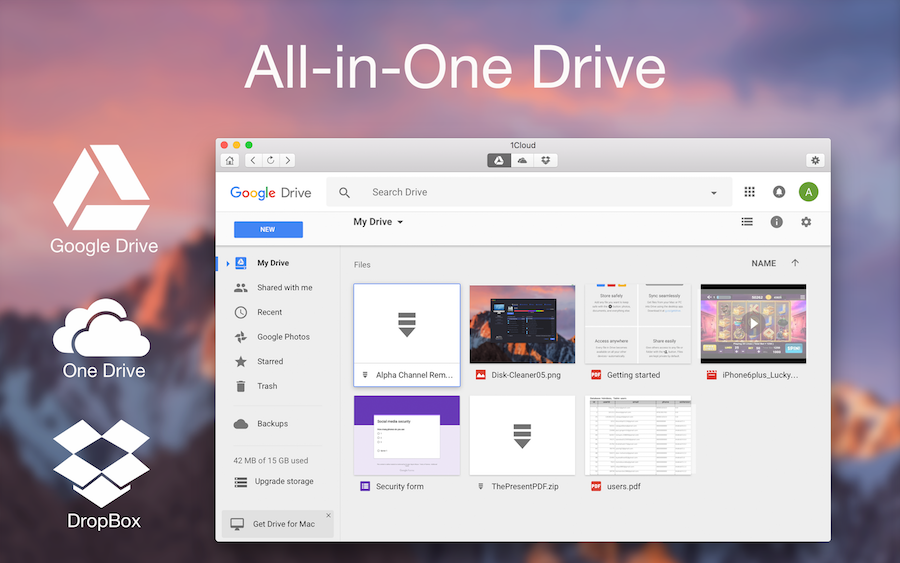This screenshot has width=900, height=563.
Task: Click the users.pdf red PDF type icon
Action: pos(596,487)
